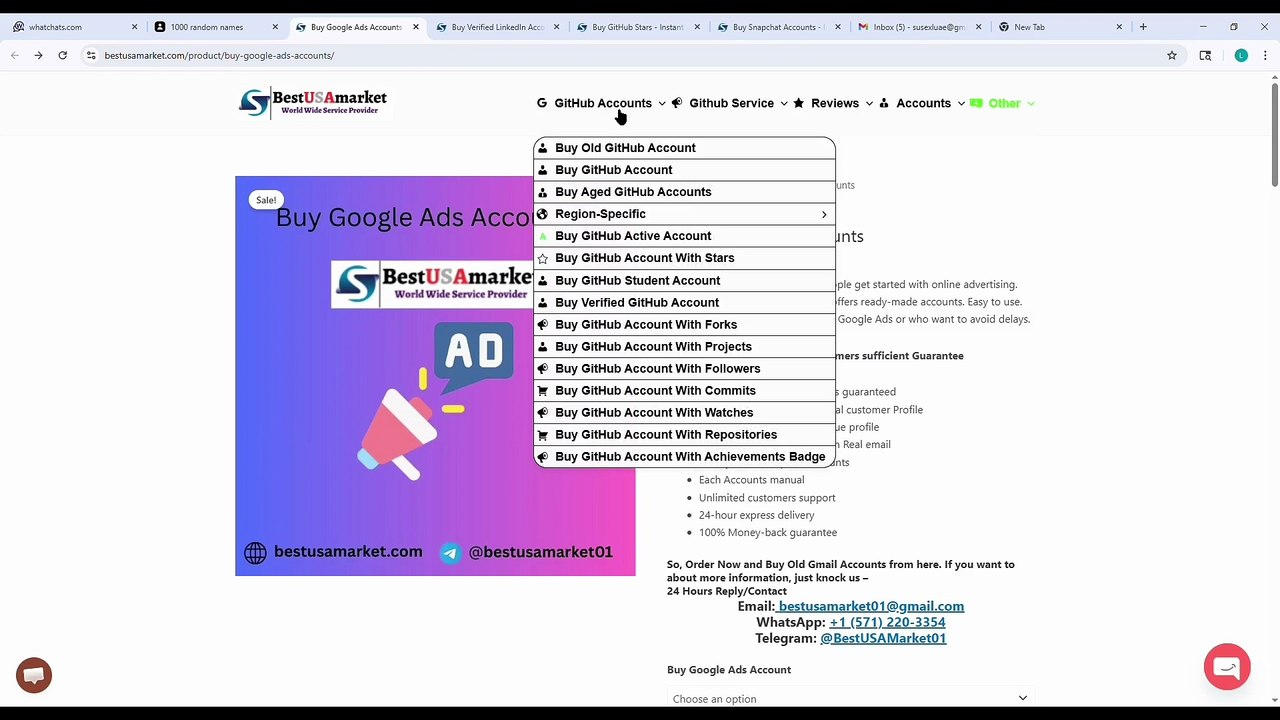This screenshot has width=1280, height=720.
Task: Select Buy GitHub Account With Projects
Action: click(684, 346)
